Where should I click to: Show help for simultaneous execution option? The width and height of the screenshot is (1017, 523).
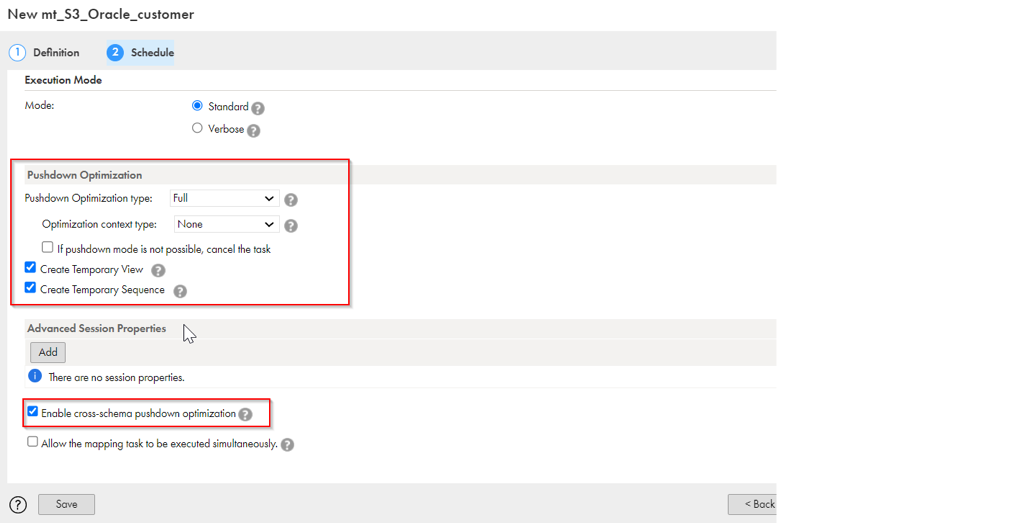click(x=287, y=445)
